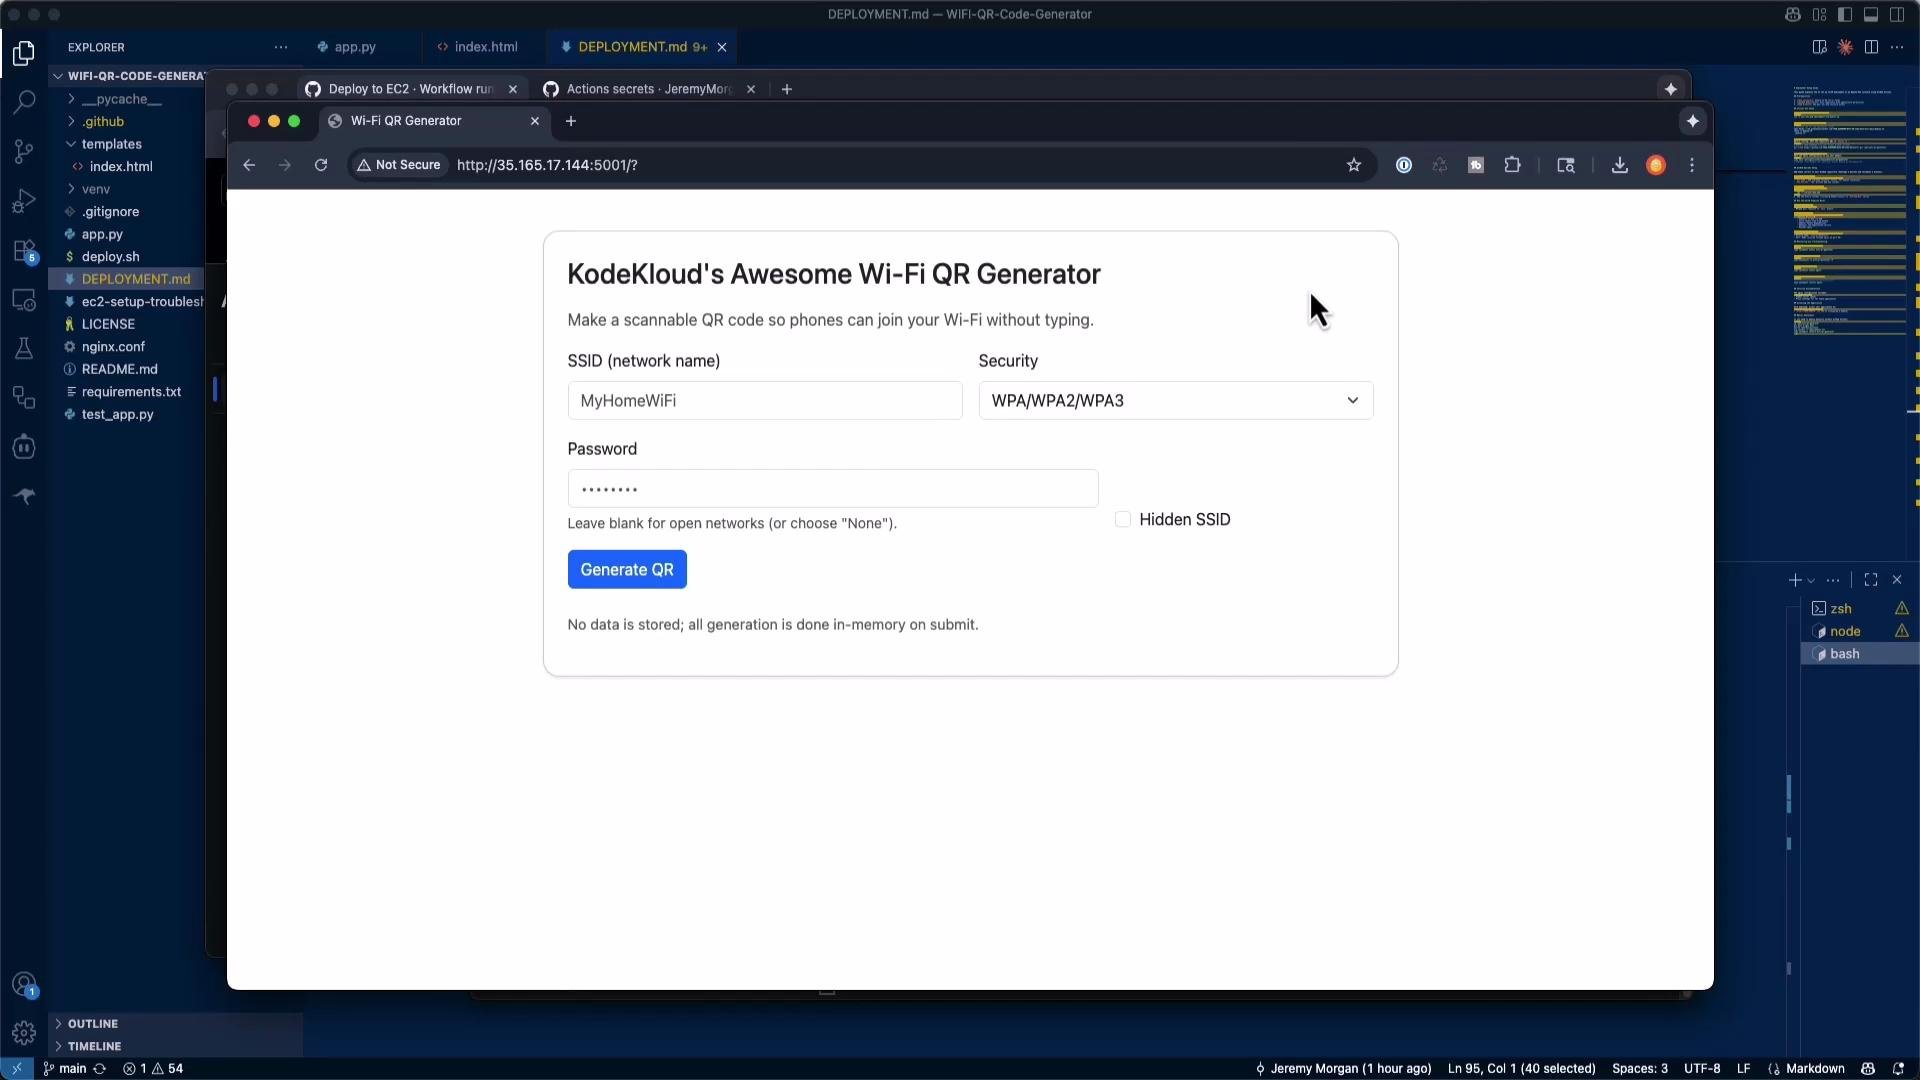Maximize the terminal panel

click(1871, 580)
